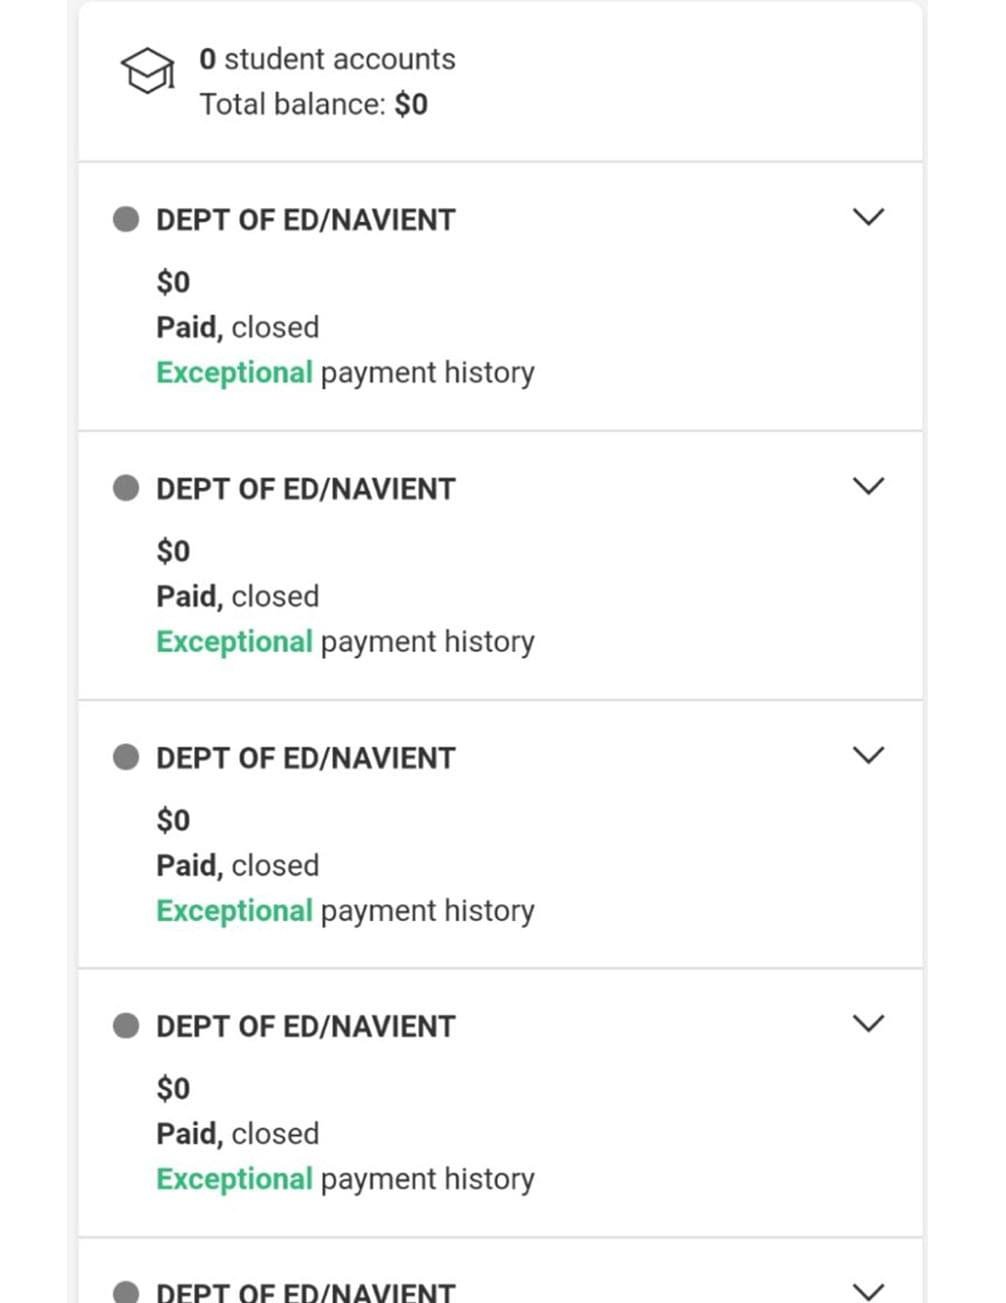Click 'Total balance: $0' summary line
The width and height of the screenshot is (1006, 1303).
tap(314, 104)
